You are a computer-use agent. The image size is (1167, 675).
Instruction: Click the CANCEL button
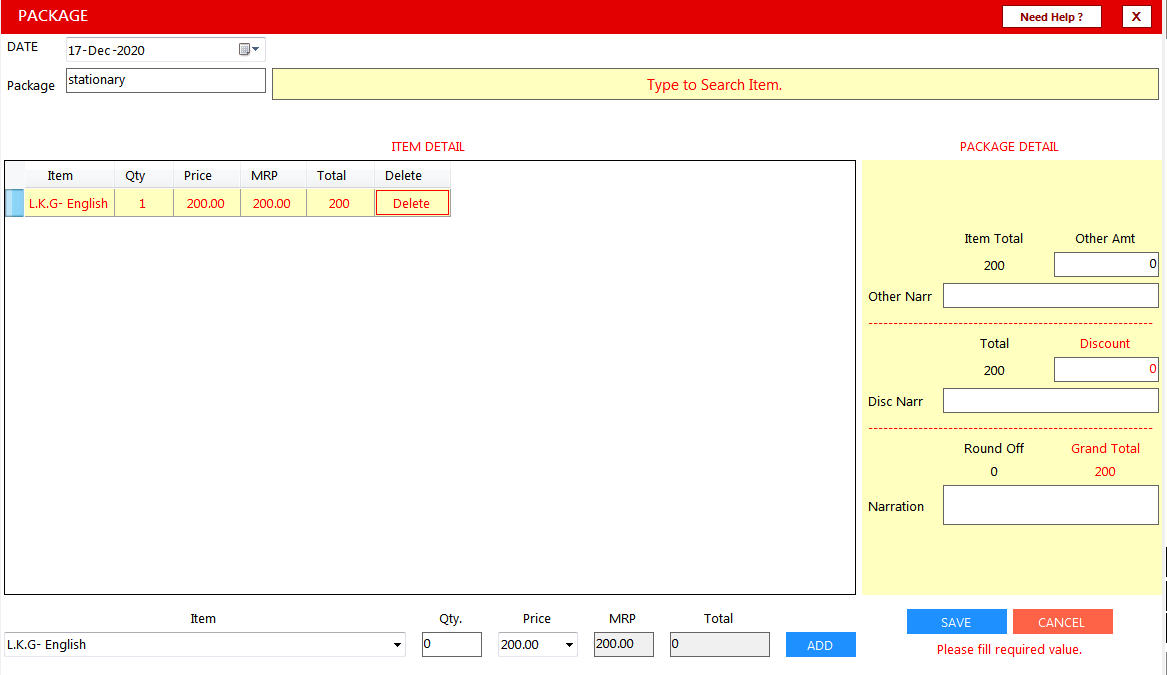(x=1062, y=621)
